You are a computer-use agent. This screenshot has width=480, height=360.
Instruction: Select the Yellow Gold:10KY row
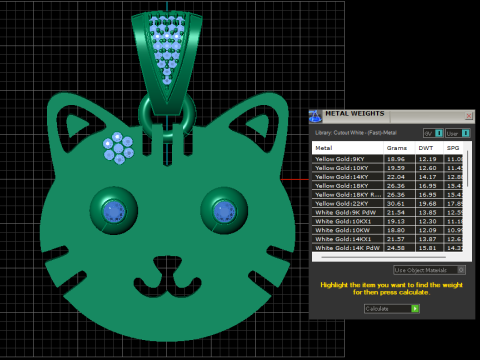(388, 168)
